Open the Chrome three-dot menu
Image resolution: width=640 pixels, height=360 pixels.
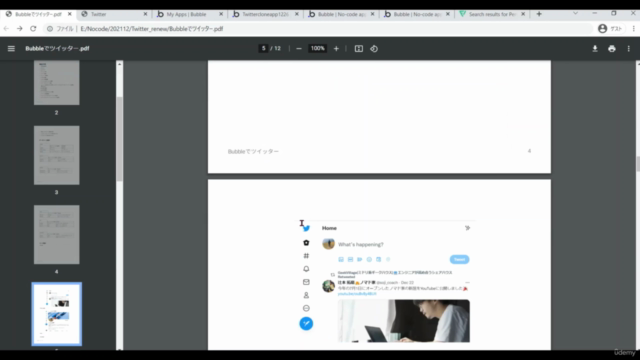coord(633,29)
